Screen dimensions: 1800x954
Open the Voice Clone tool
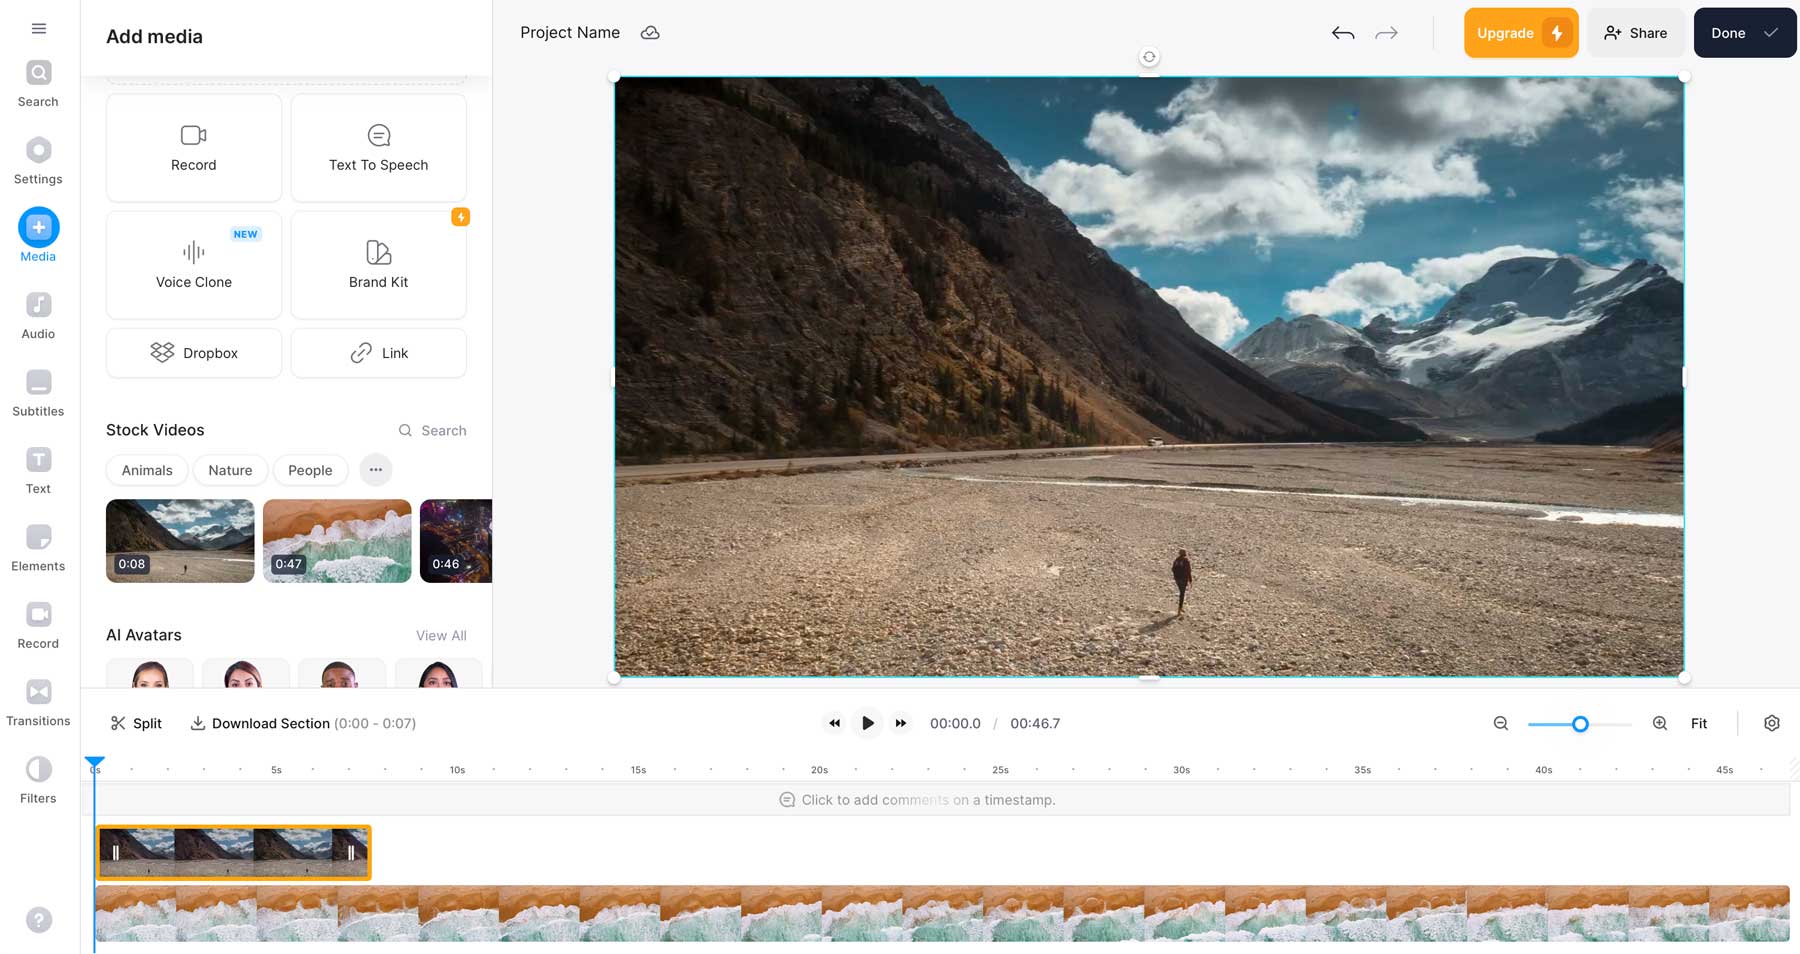click(193, 265)
